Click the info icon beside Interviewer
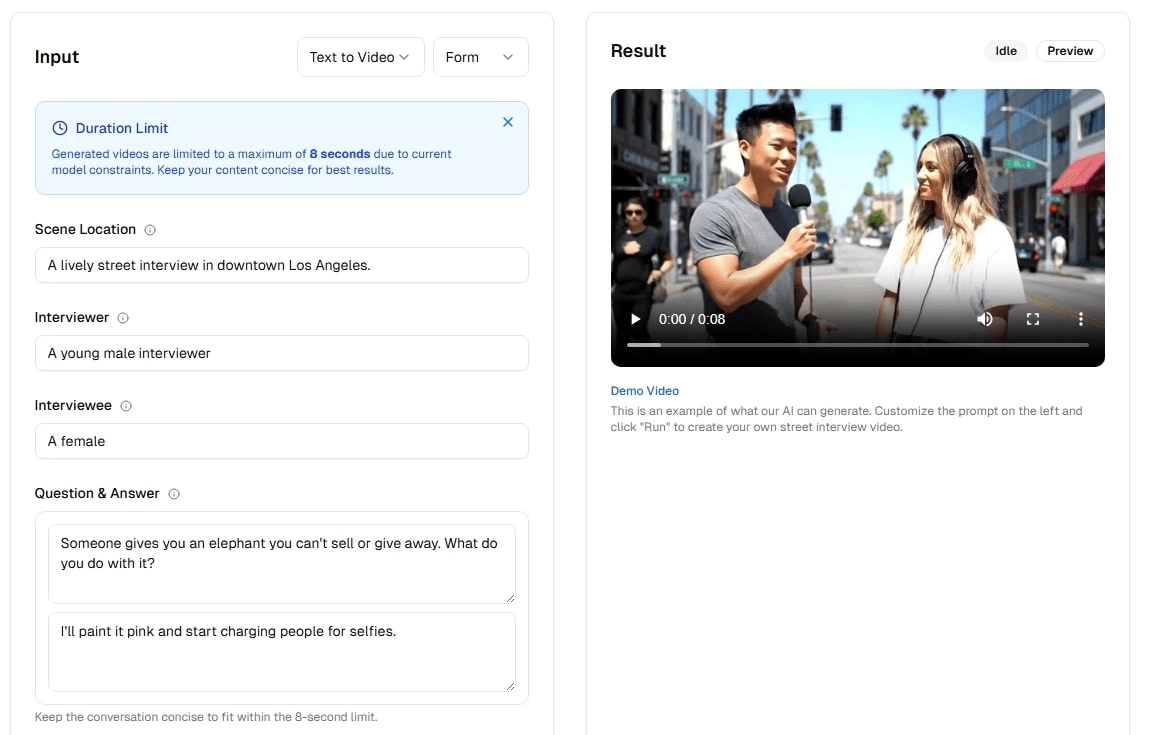This screenshot has height=735, width=1152. (123, 317)
